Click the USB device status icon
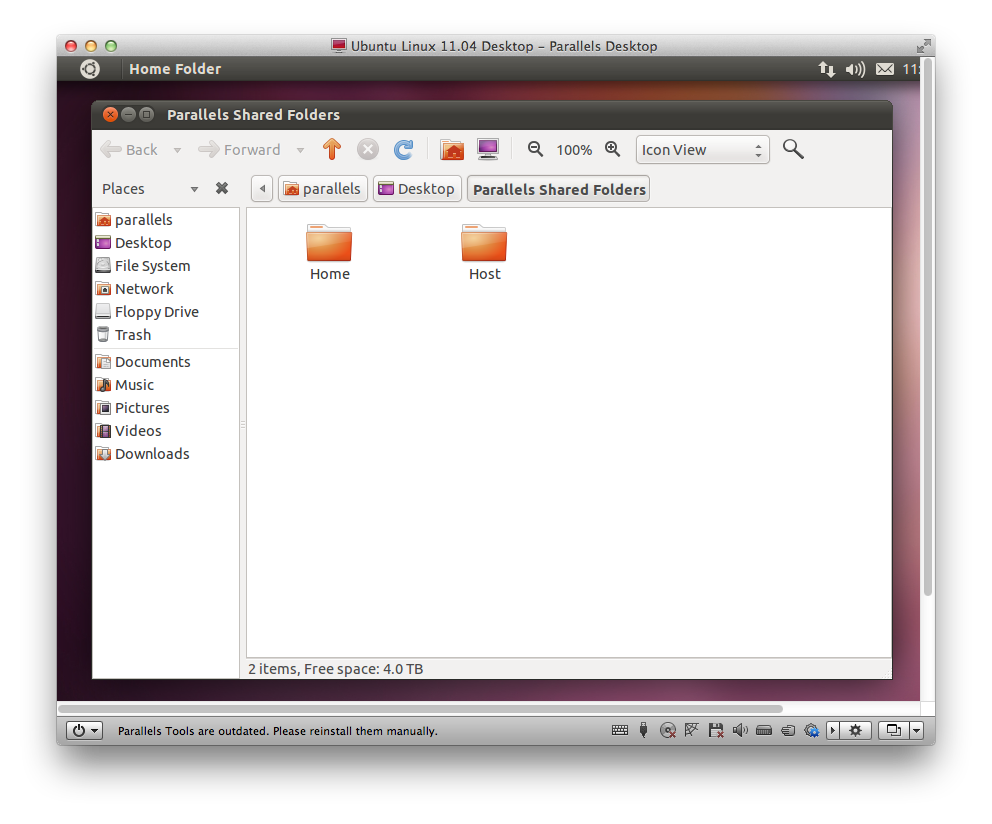Screen dimensions: 992x824 [643, 730]
